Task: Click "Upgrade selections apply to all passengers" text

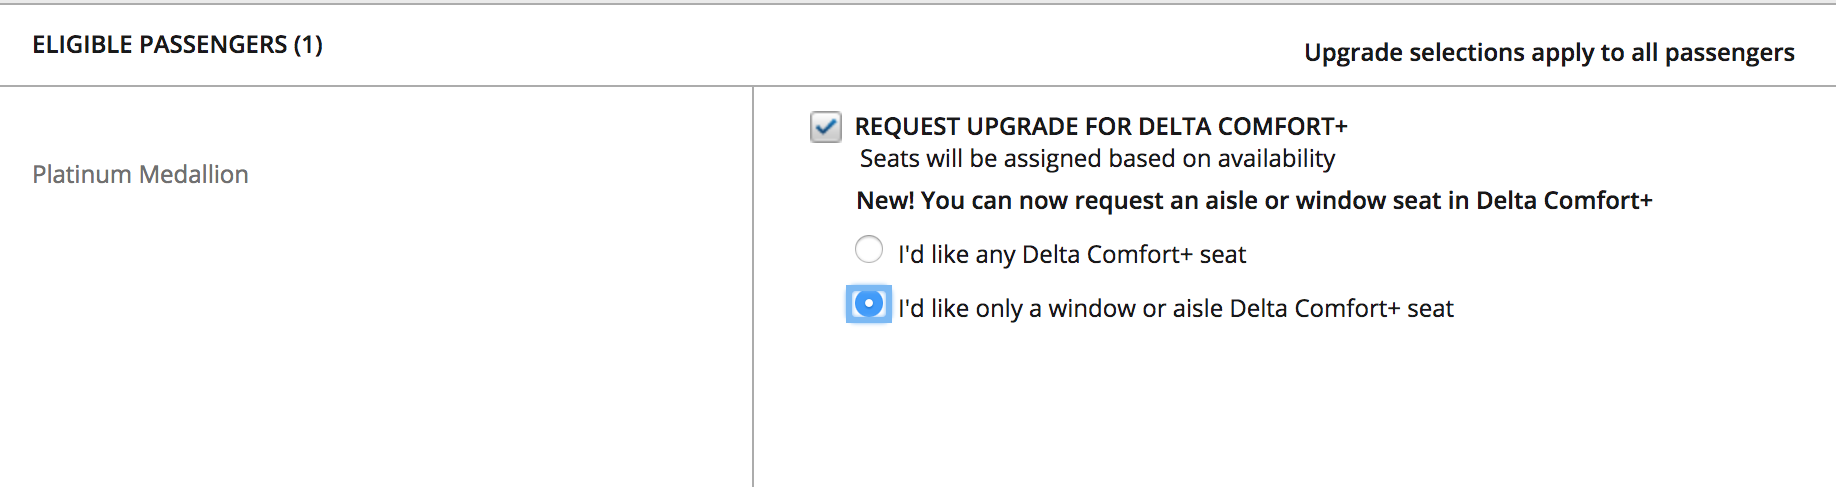Action: coord(1548,53)
